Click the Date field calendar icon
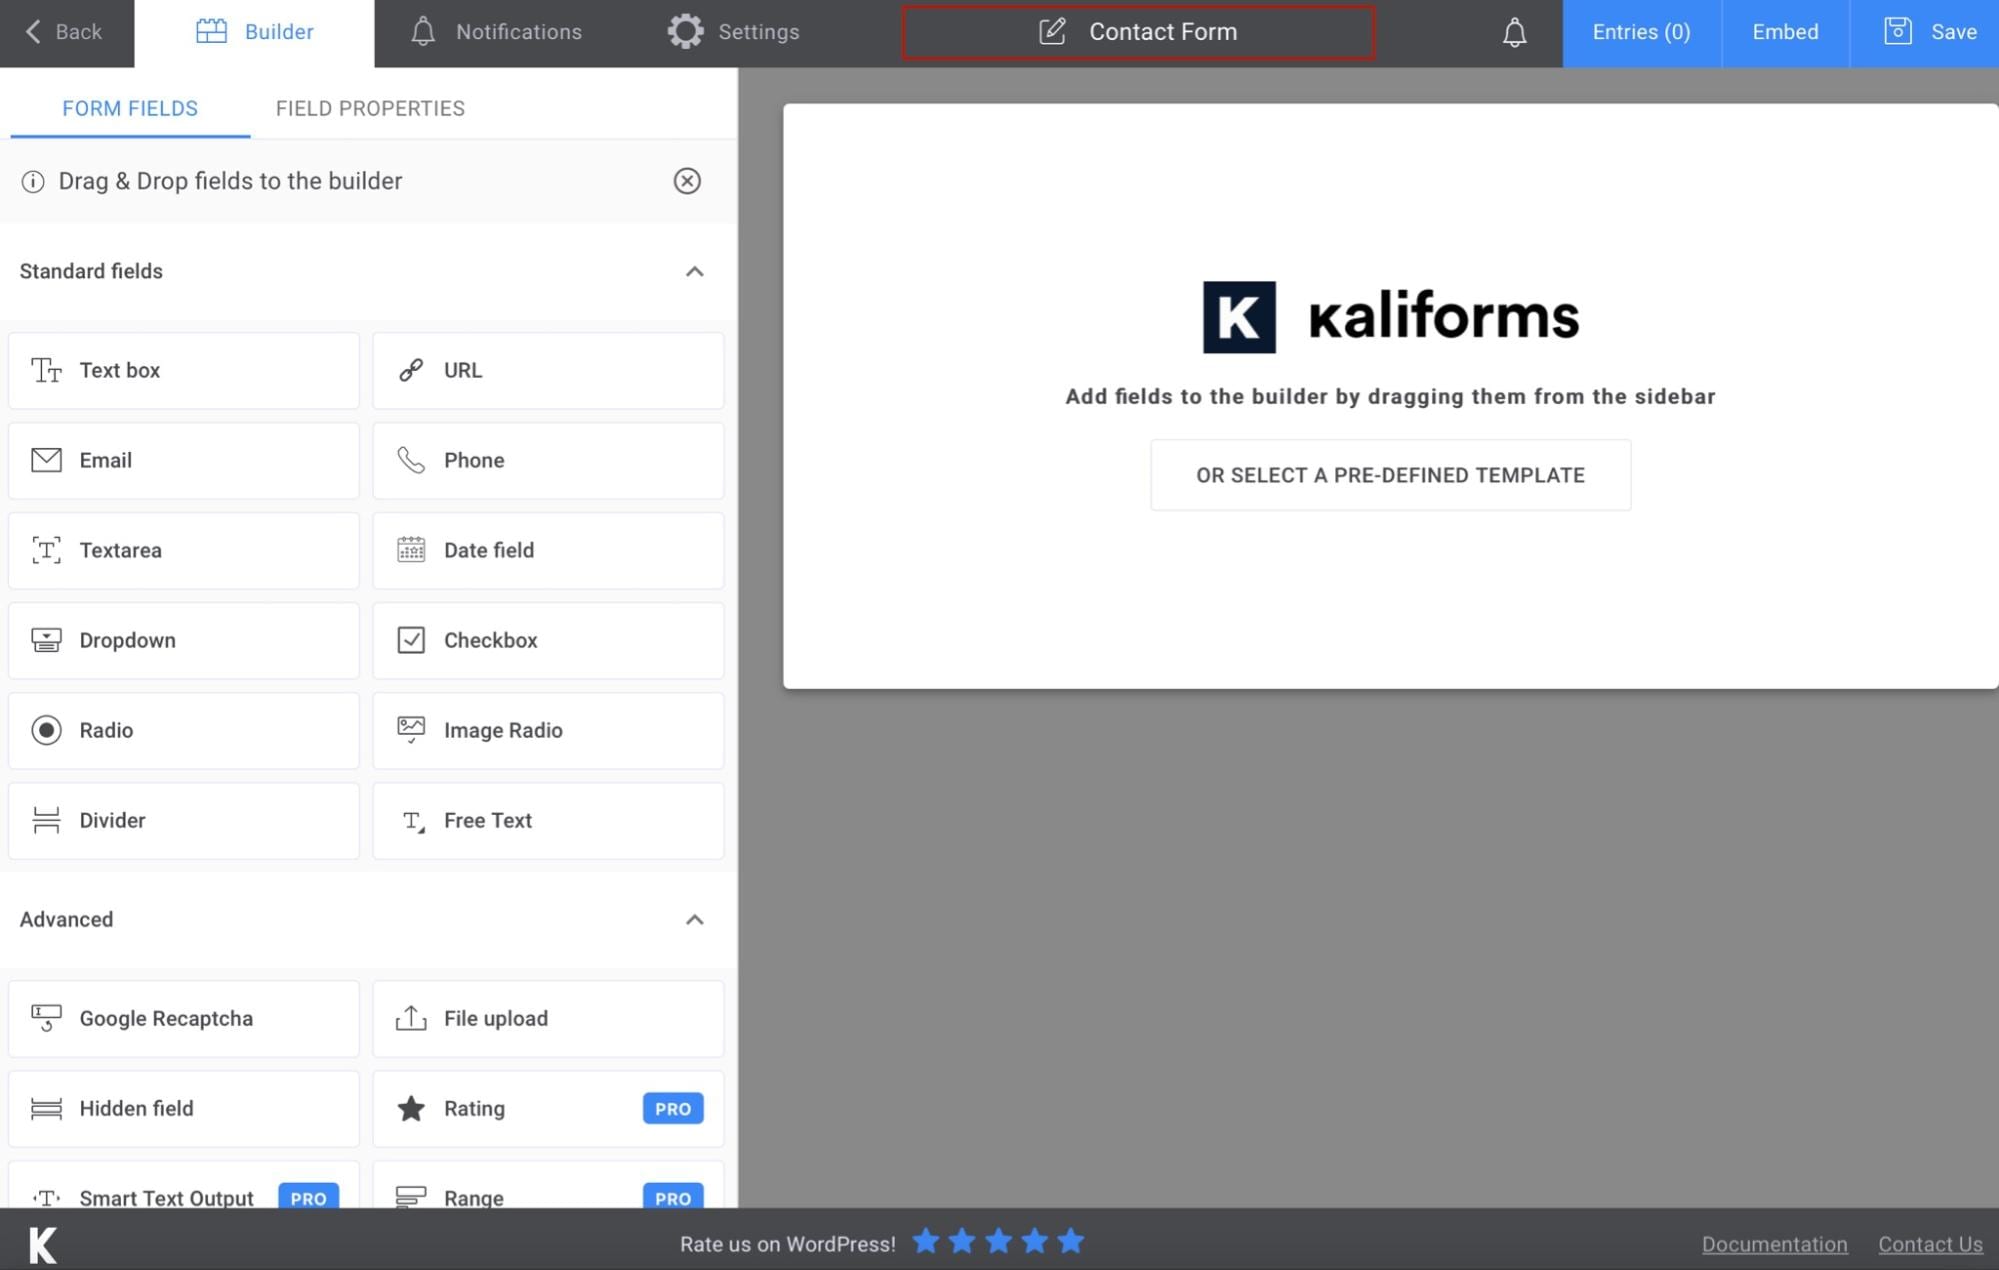Viewport: 1999px width, 1270px height. click(x=411, y=550)
